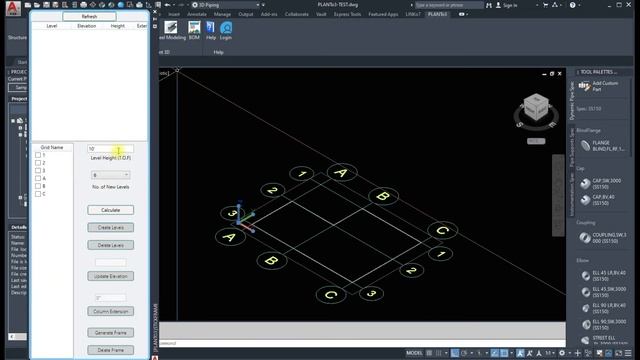The width and height of the screenshot is (640, 360).
Task: Switch to the Featured Apps ribbon tab
Action: [x=383, y=14]
